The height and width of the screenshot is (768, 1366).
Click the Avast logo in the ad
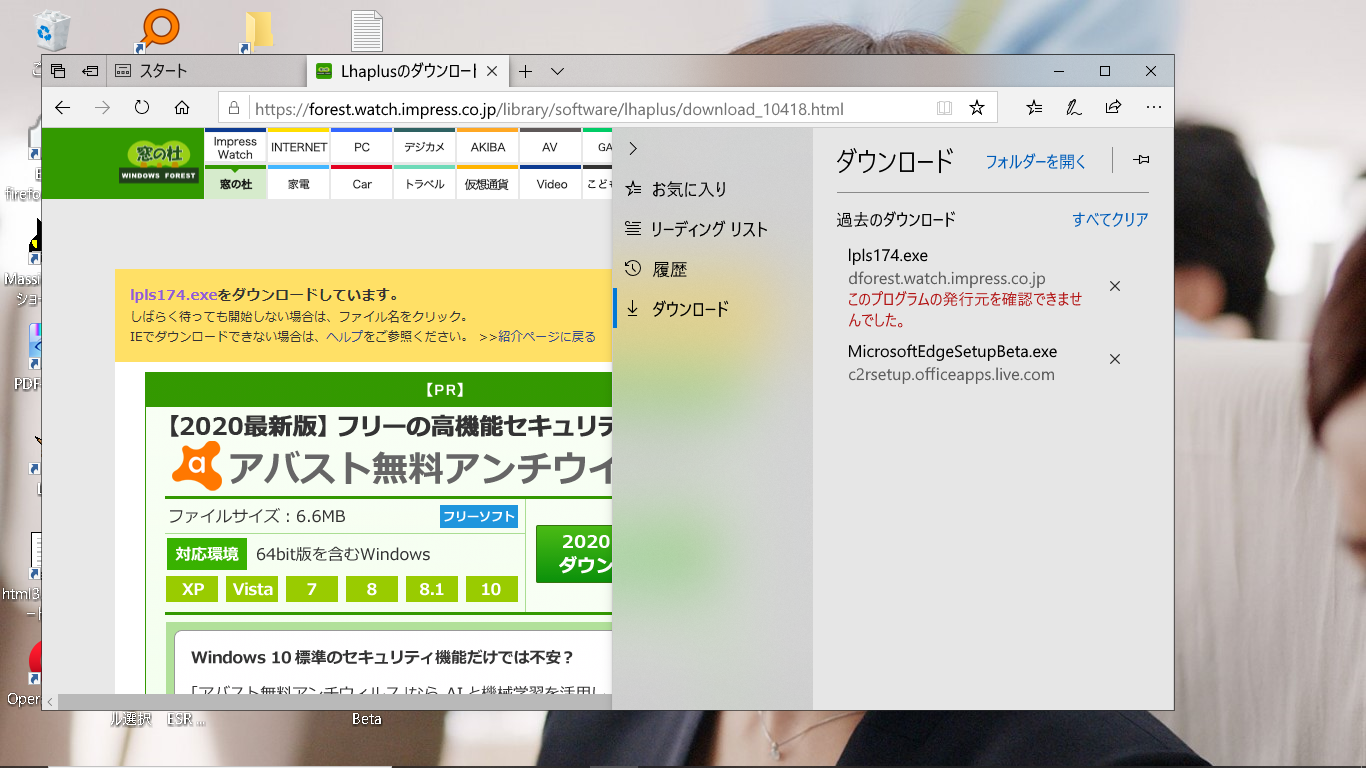point(197,466)
